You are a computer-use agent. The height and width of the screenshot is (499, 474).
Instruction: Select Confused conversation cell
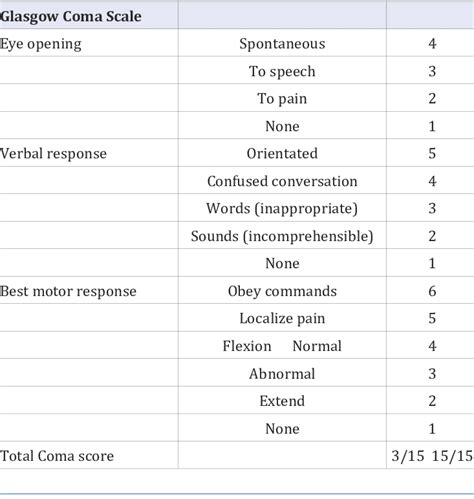282,181
